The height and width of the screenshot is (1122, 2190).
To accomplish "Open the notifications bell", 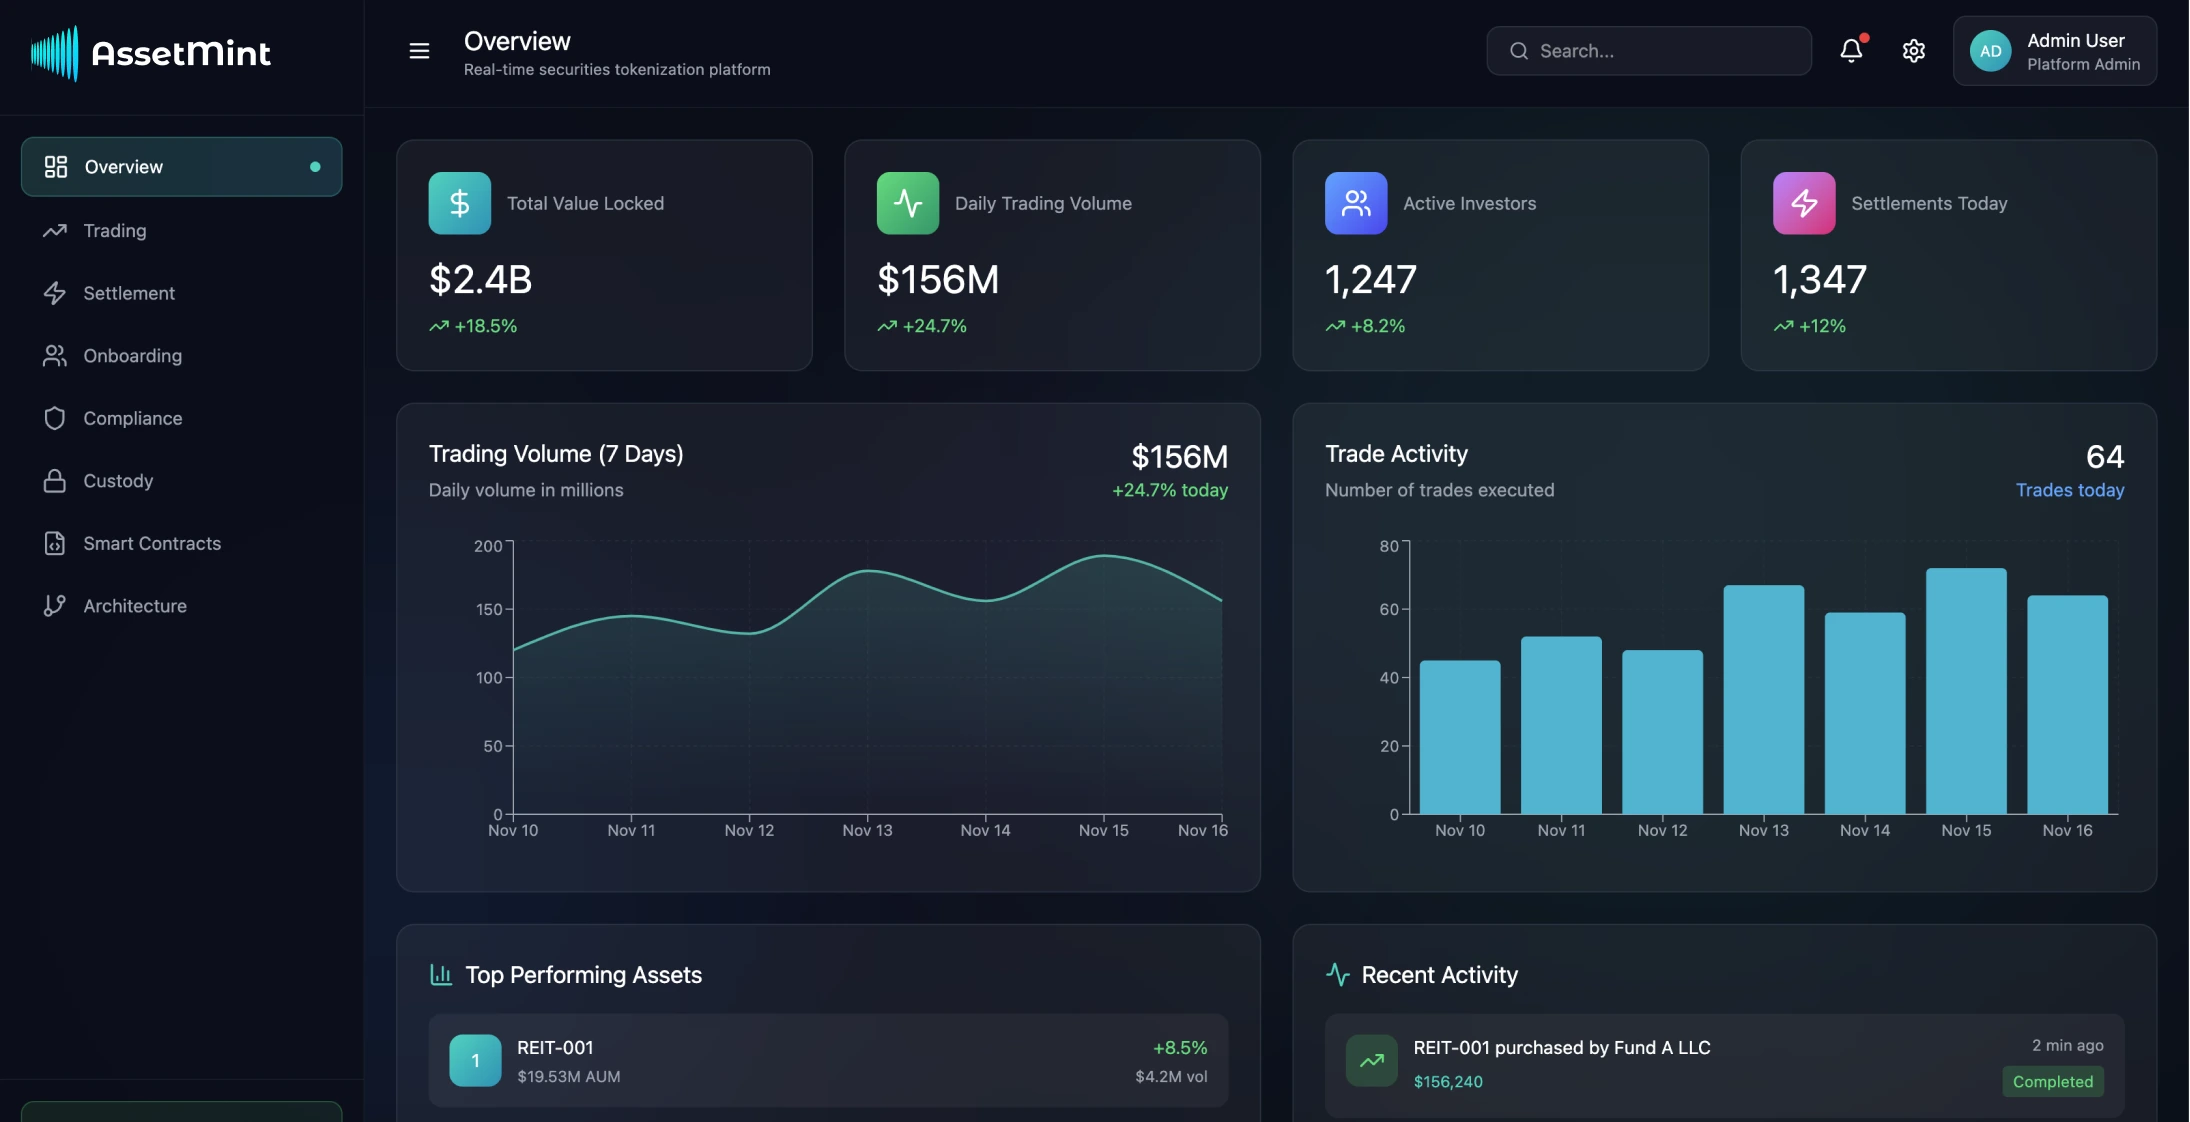I will coord(1851,50).
